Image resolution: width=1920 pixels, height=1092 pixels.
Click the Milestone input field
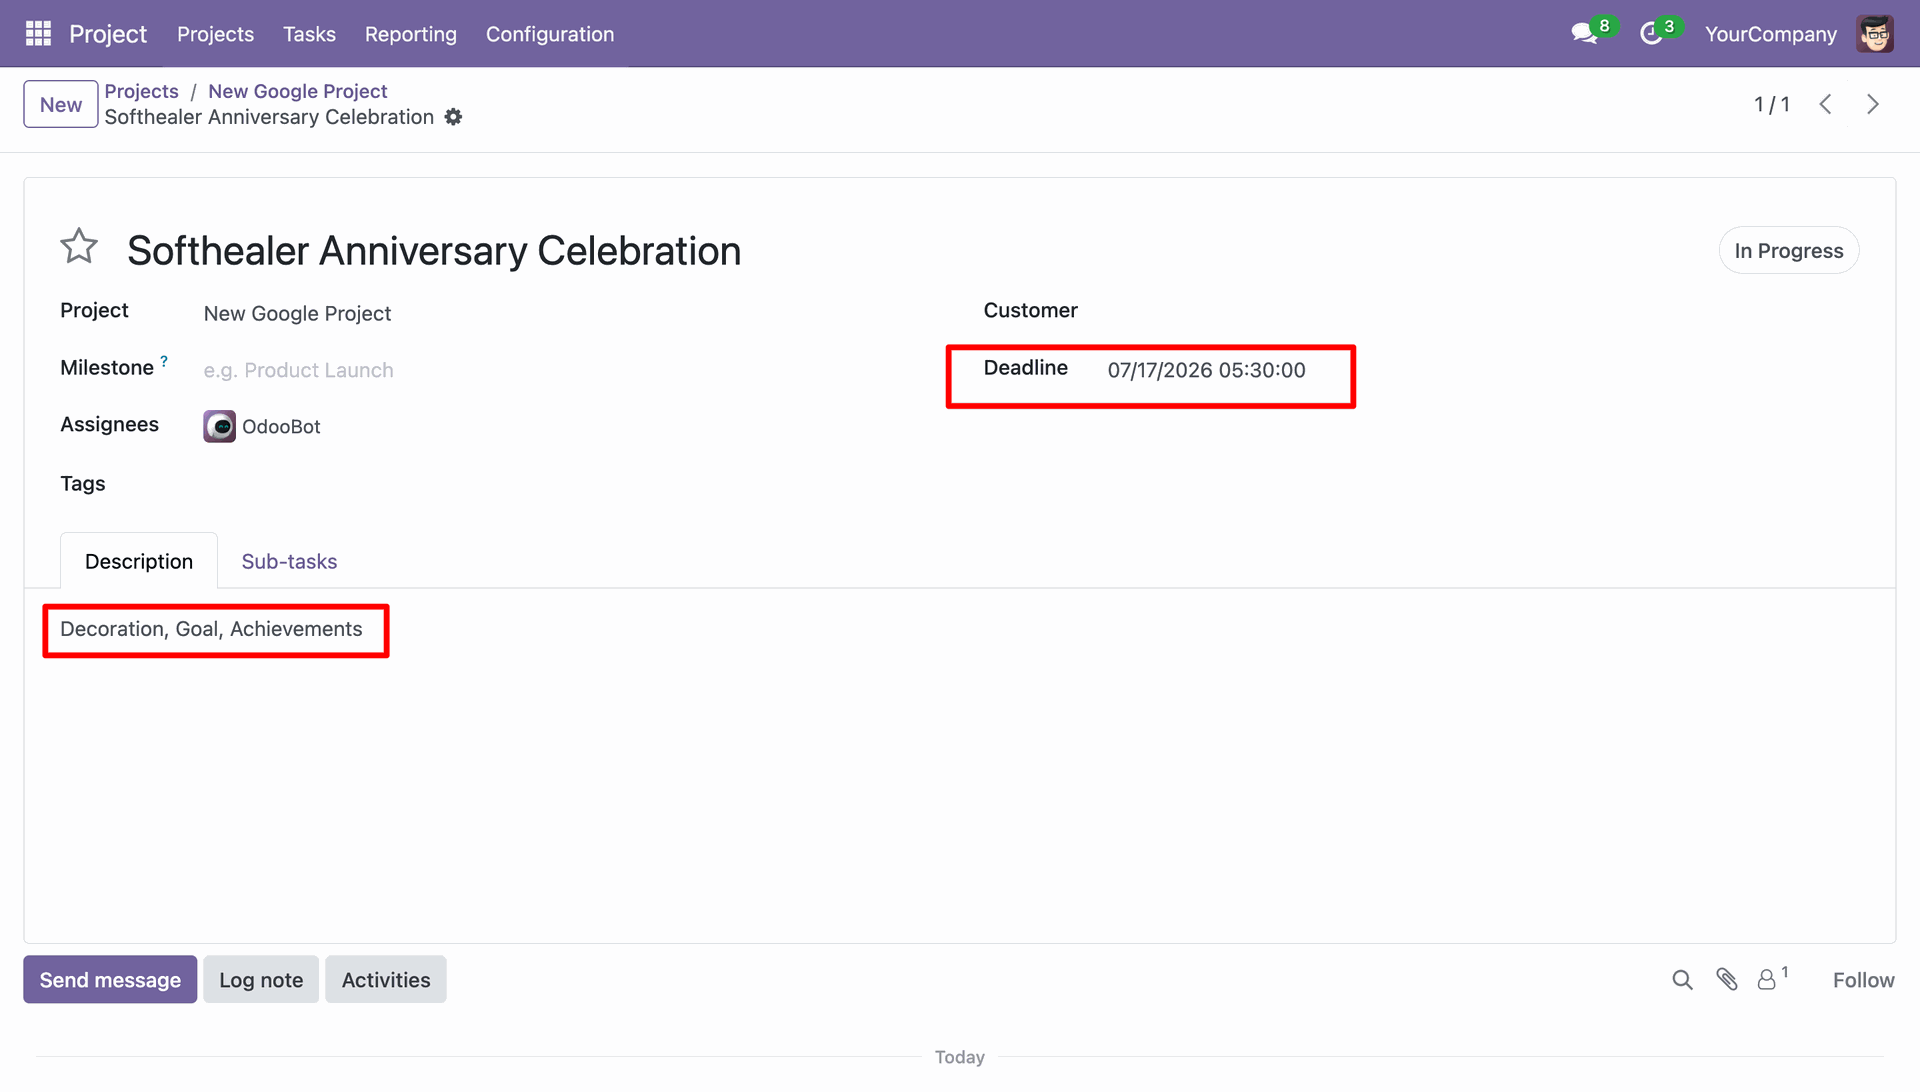[x=560, y=370]
